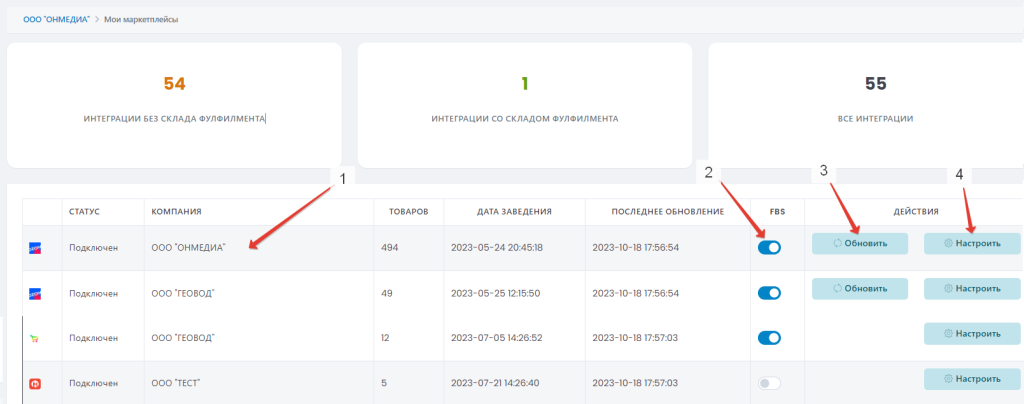Turn off the FBS toggle for ООО "ОНМЕДИА"
Viewport: 1024px width, 404px height.
(x=769, y=247)
